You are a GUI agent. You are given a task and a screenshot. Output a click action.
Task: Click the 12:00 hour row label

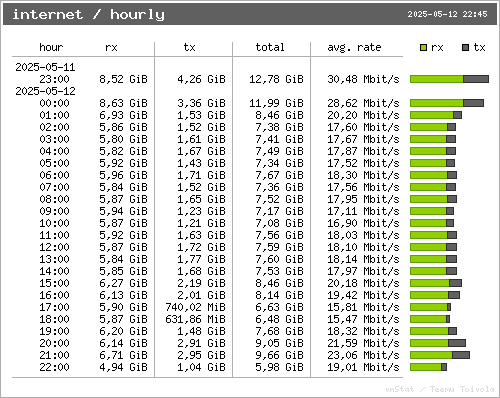(x=54, y=247)
